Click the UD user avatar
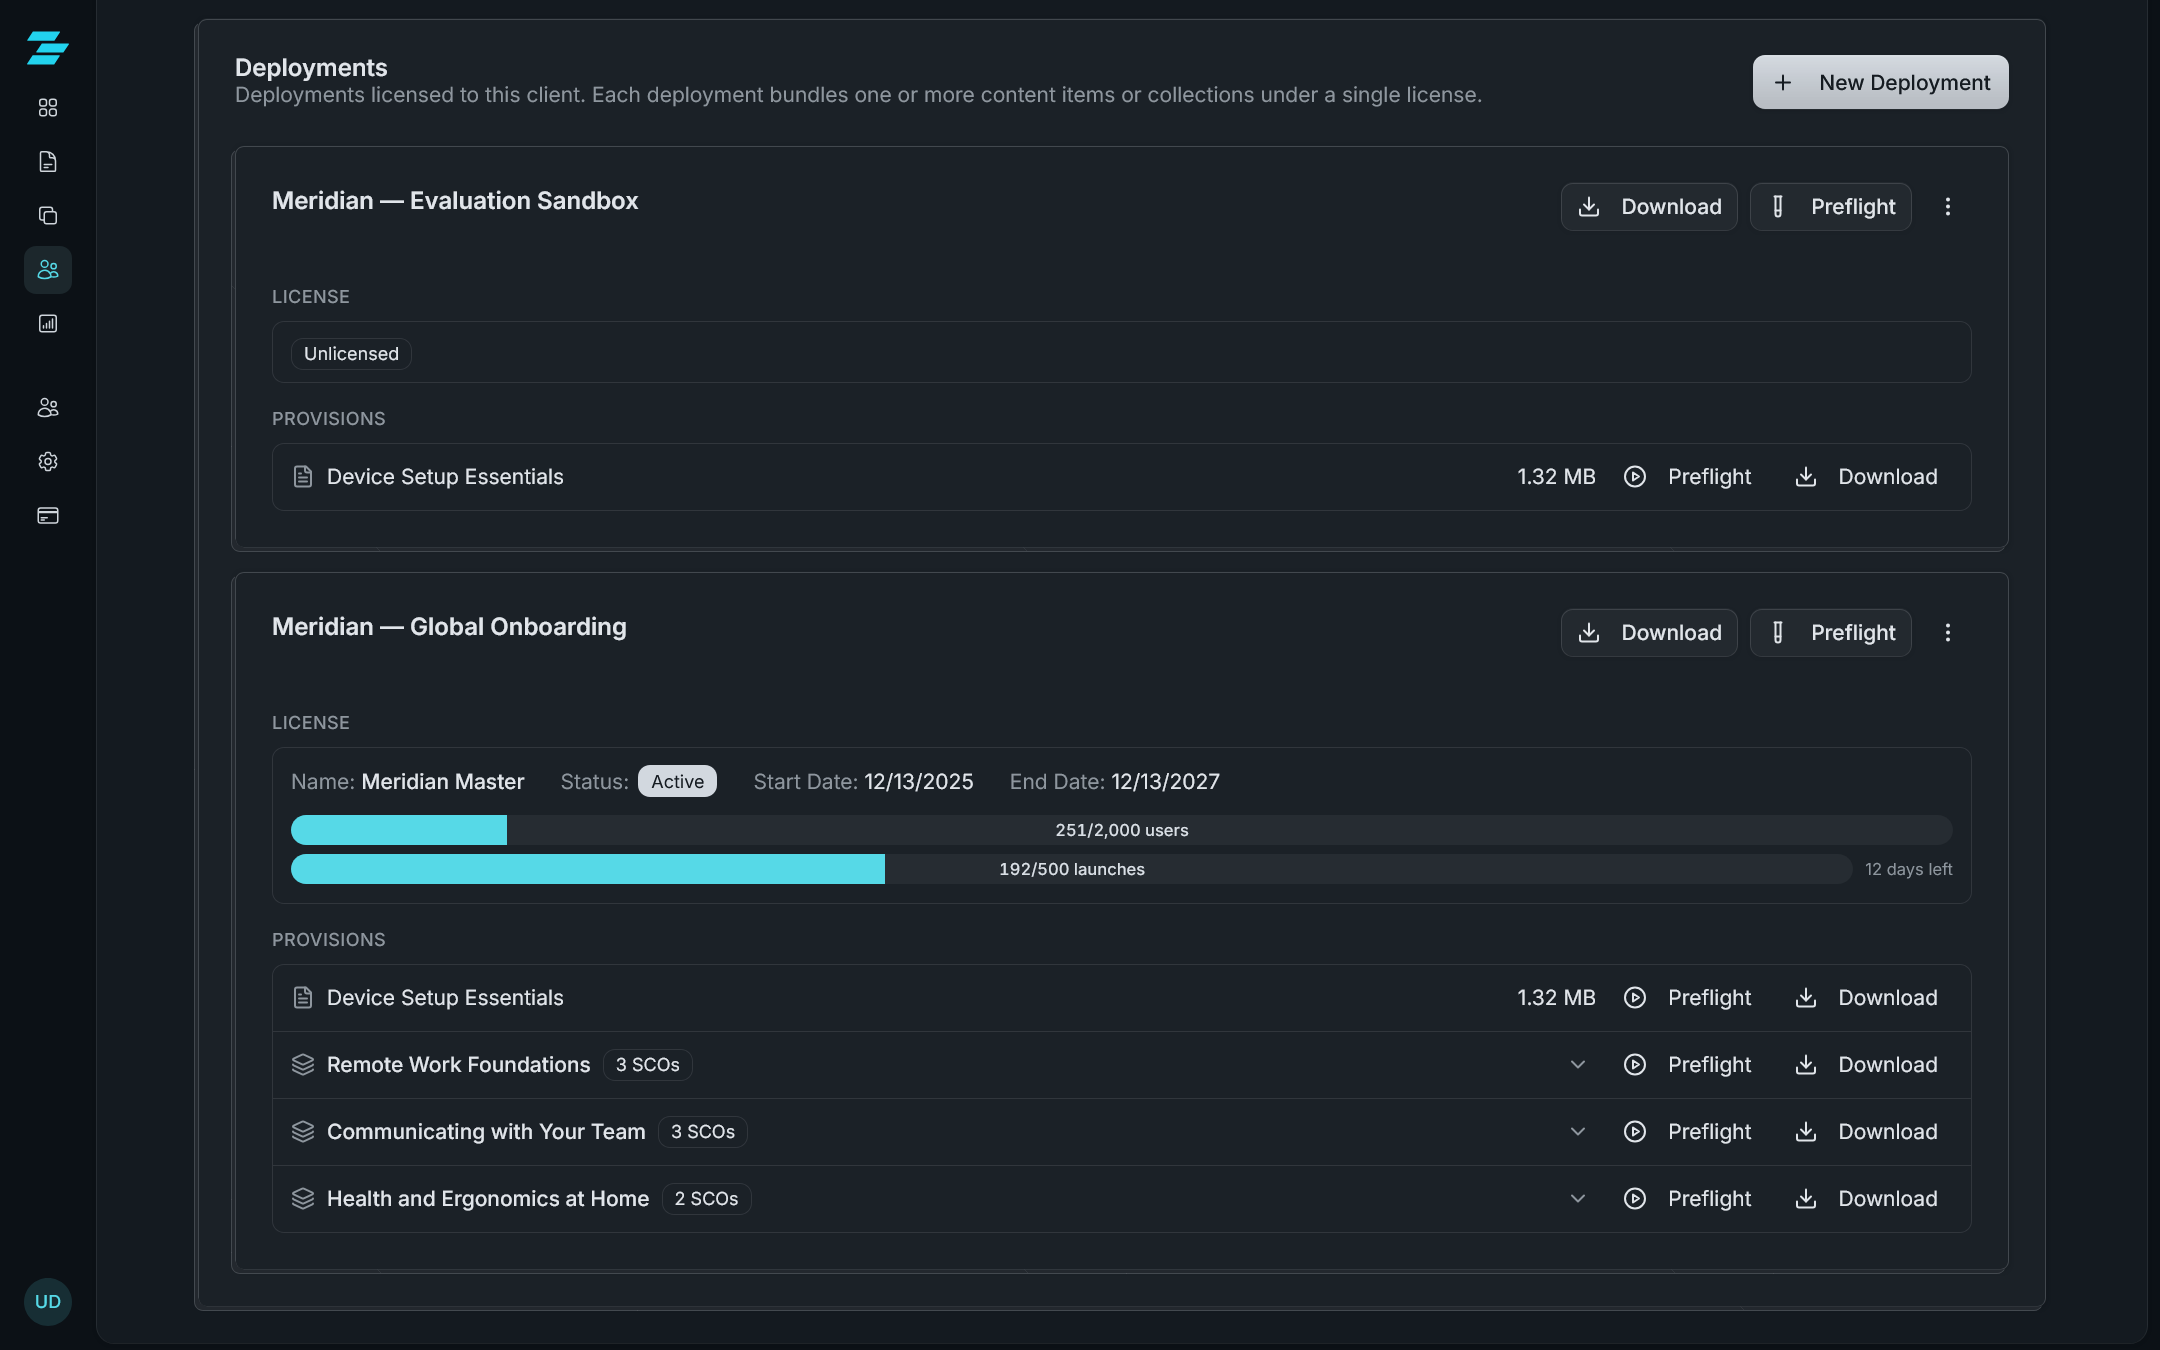 [x=48, y=1302]
